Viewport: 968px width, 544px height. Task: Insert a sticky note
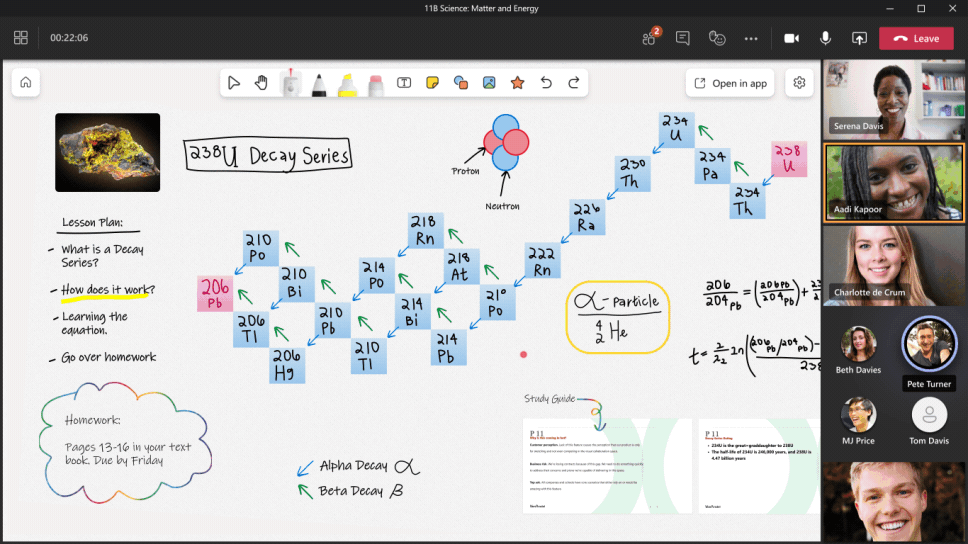pos(432,83)
